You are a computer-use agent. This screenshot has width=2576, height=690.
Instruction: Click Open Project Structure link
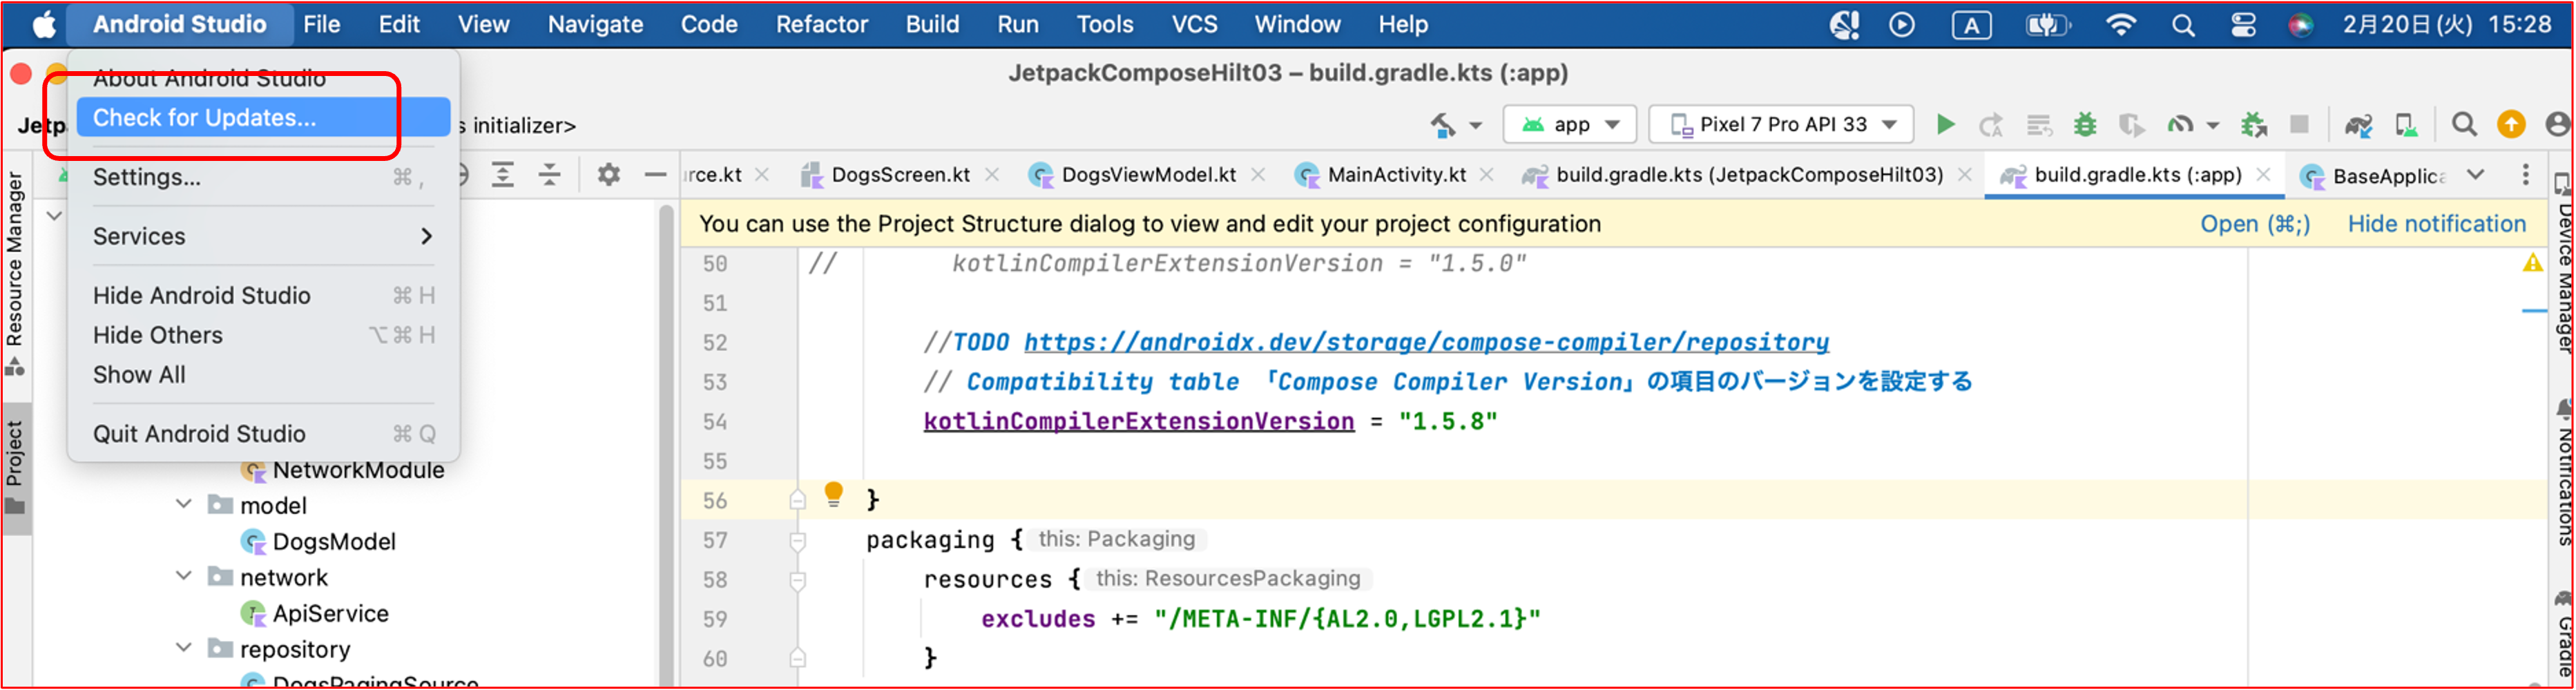(x=2255, y=224)
